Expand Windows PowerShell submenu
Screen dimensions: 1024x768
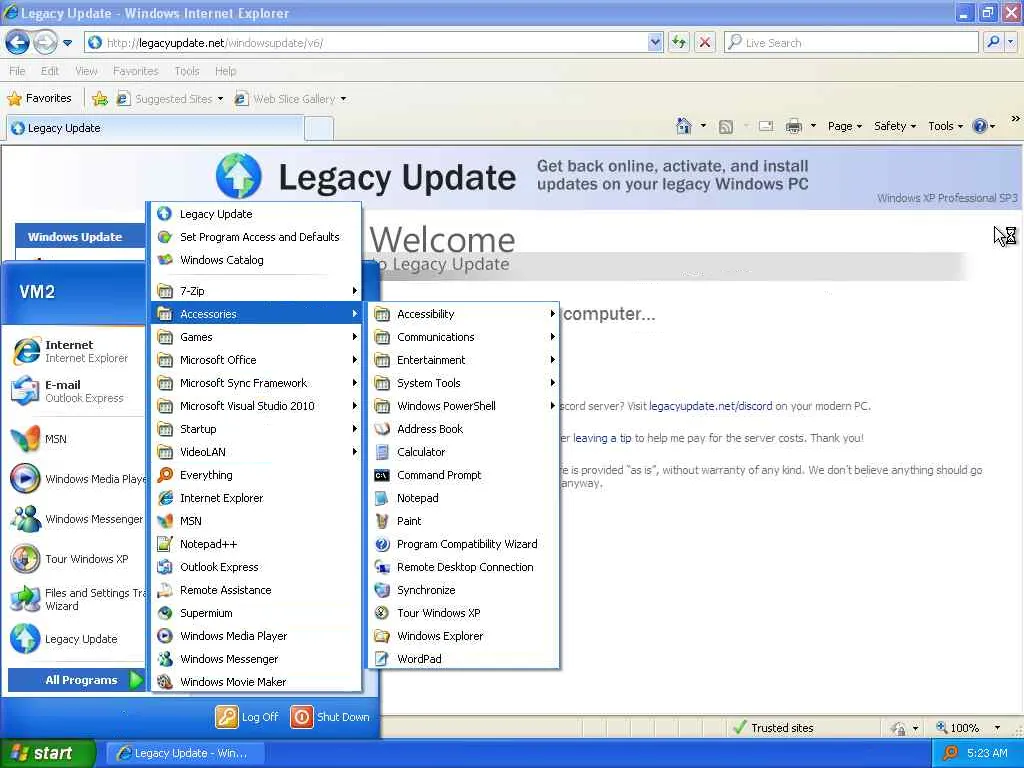coord(464,406)
